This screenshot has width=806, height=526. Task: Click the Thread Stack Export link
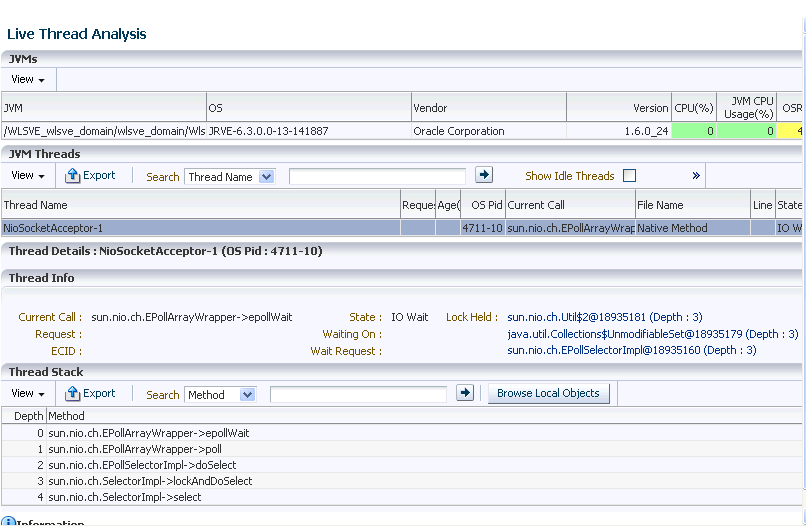pos(99,393)
